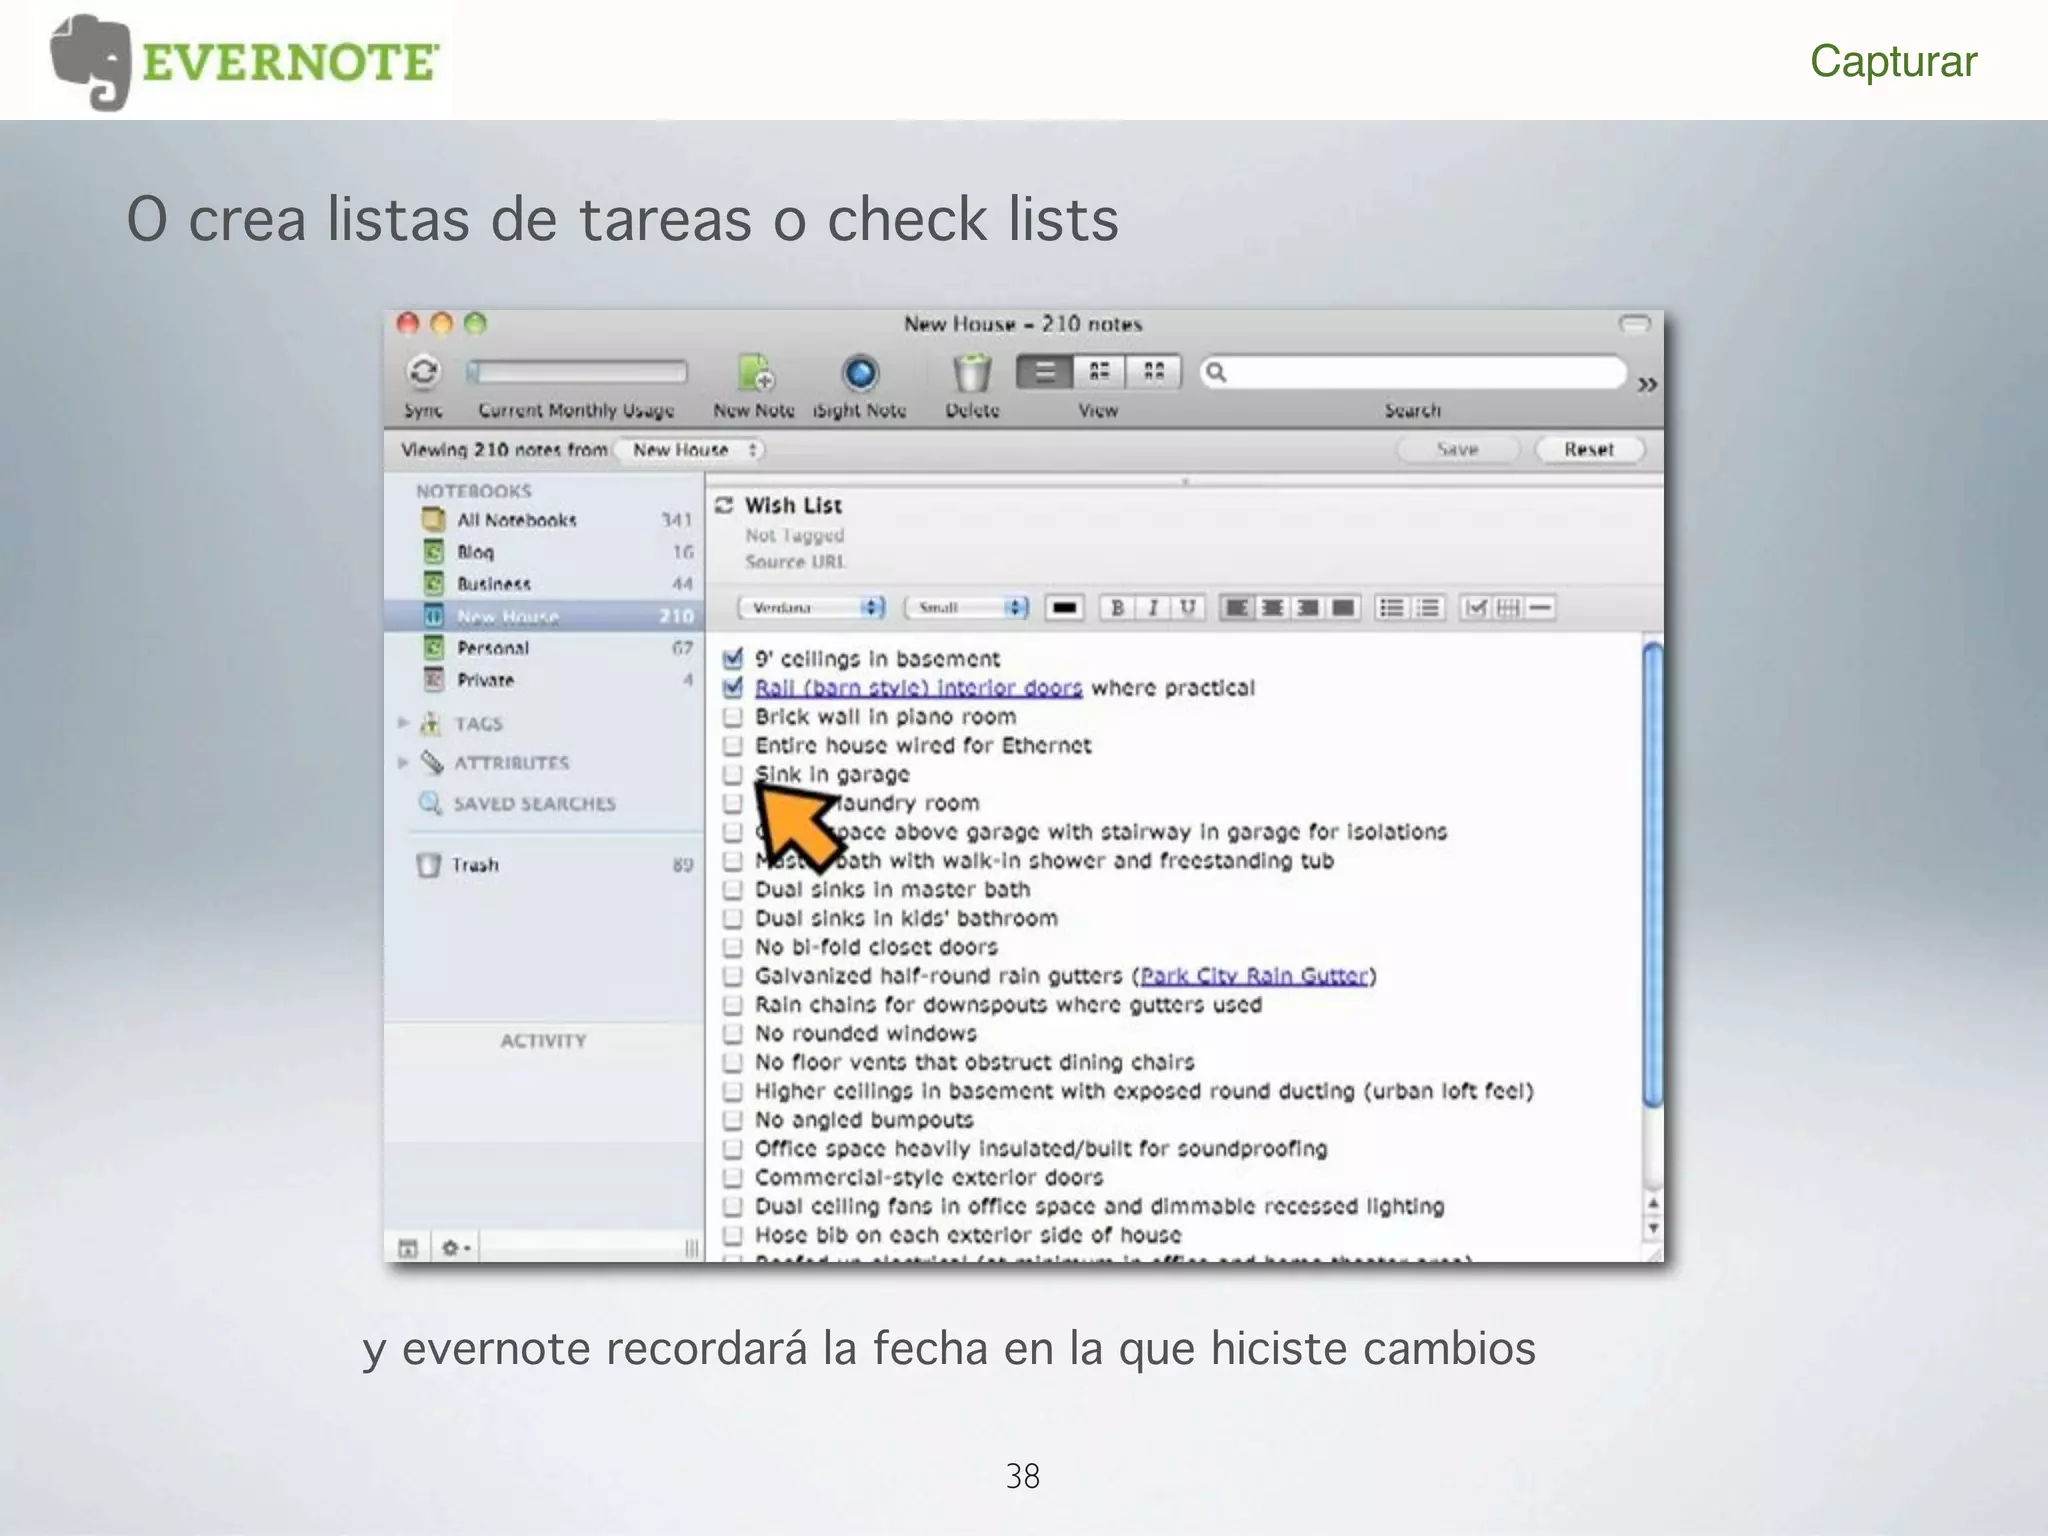The height and width of the screenshot is (1536, 2048).
Task: Click the magnifier icon in search field
Action: (x=1216, y=372)
